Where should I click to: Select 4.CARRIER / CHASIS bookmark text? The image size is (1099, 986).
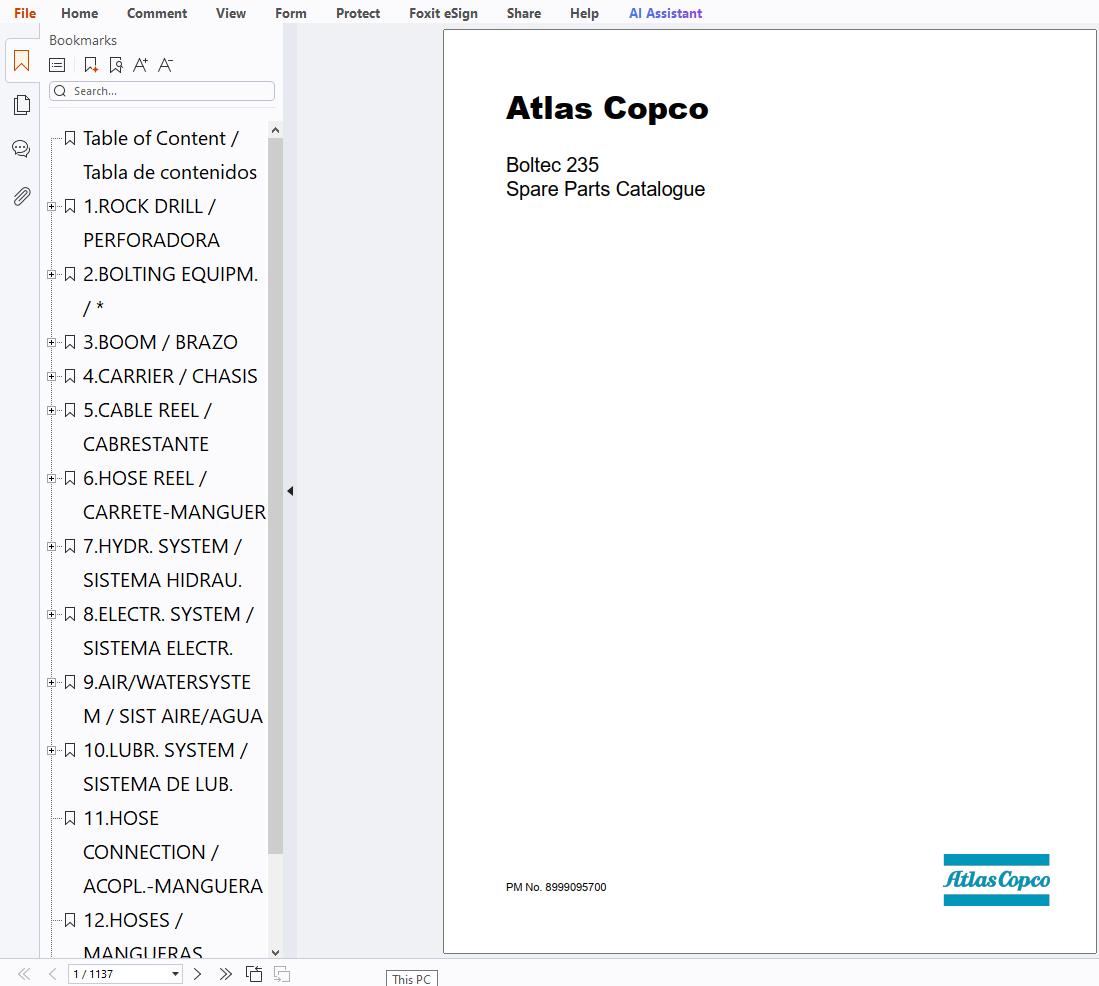pyautogui.click(x=170, y=376)
